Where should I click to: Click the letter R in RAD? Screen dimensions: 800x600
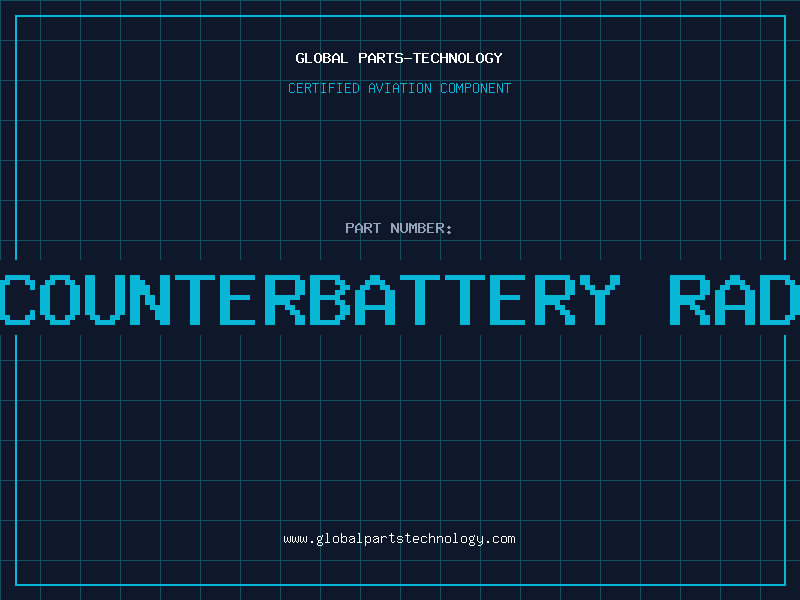point(689,299)
